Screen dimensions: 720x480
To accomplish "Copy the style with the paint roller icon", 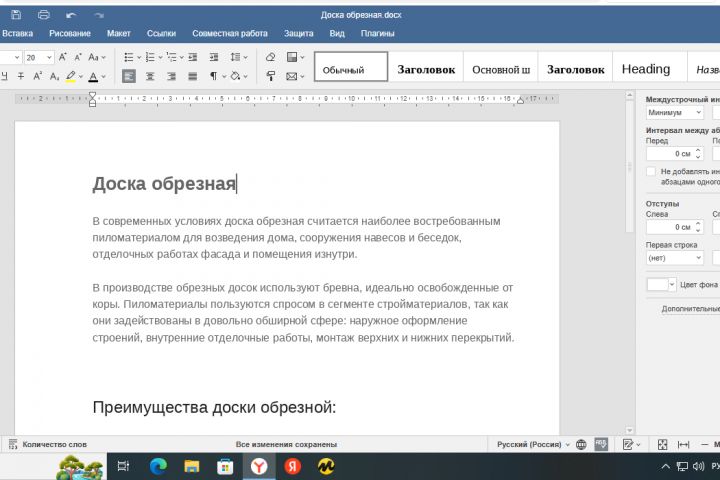I will 270,76.
